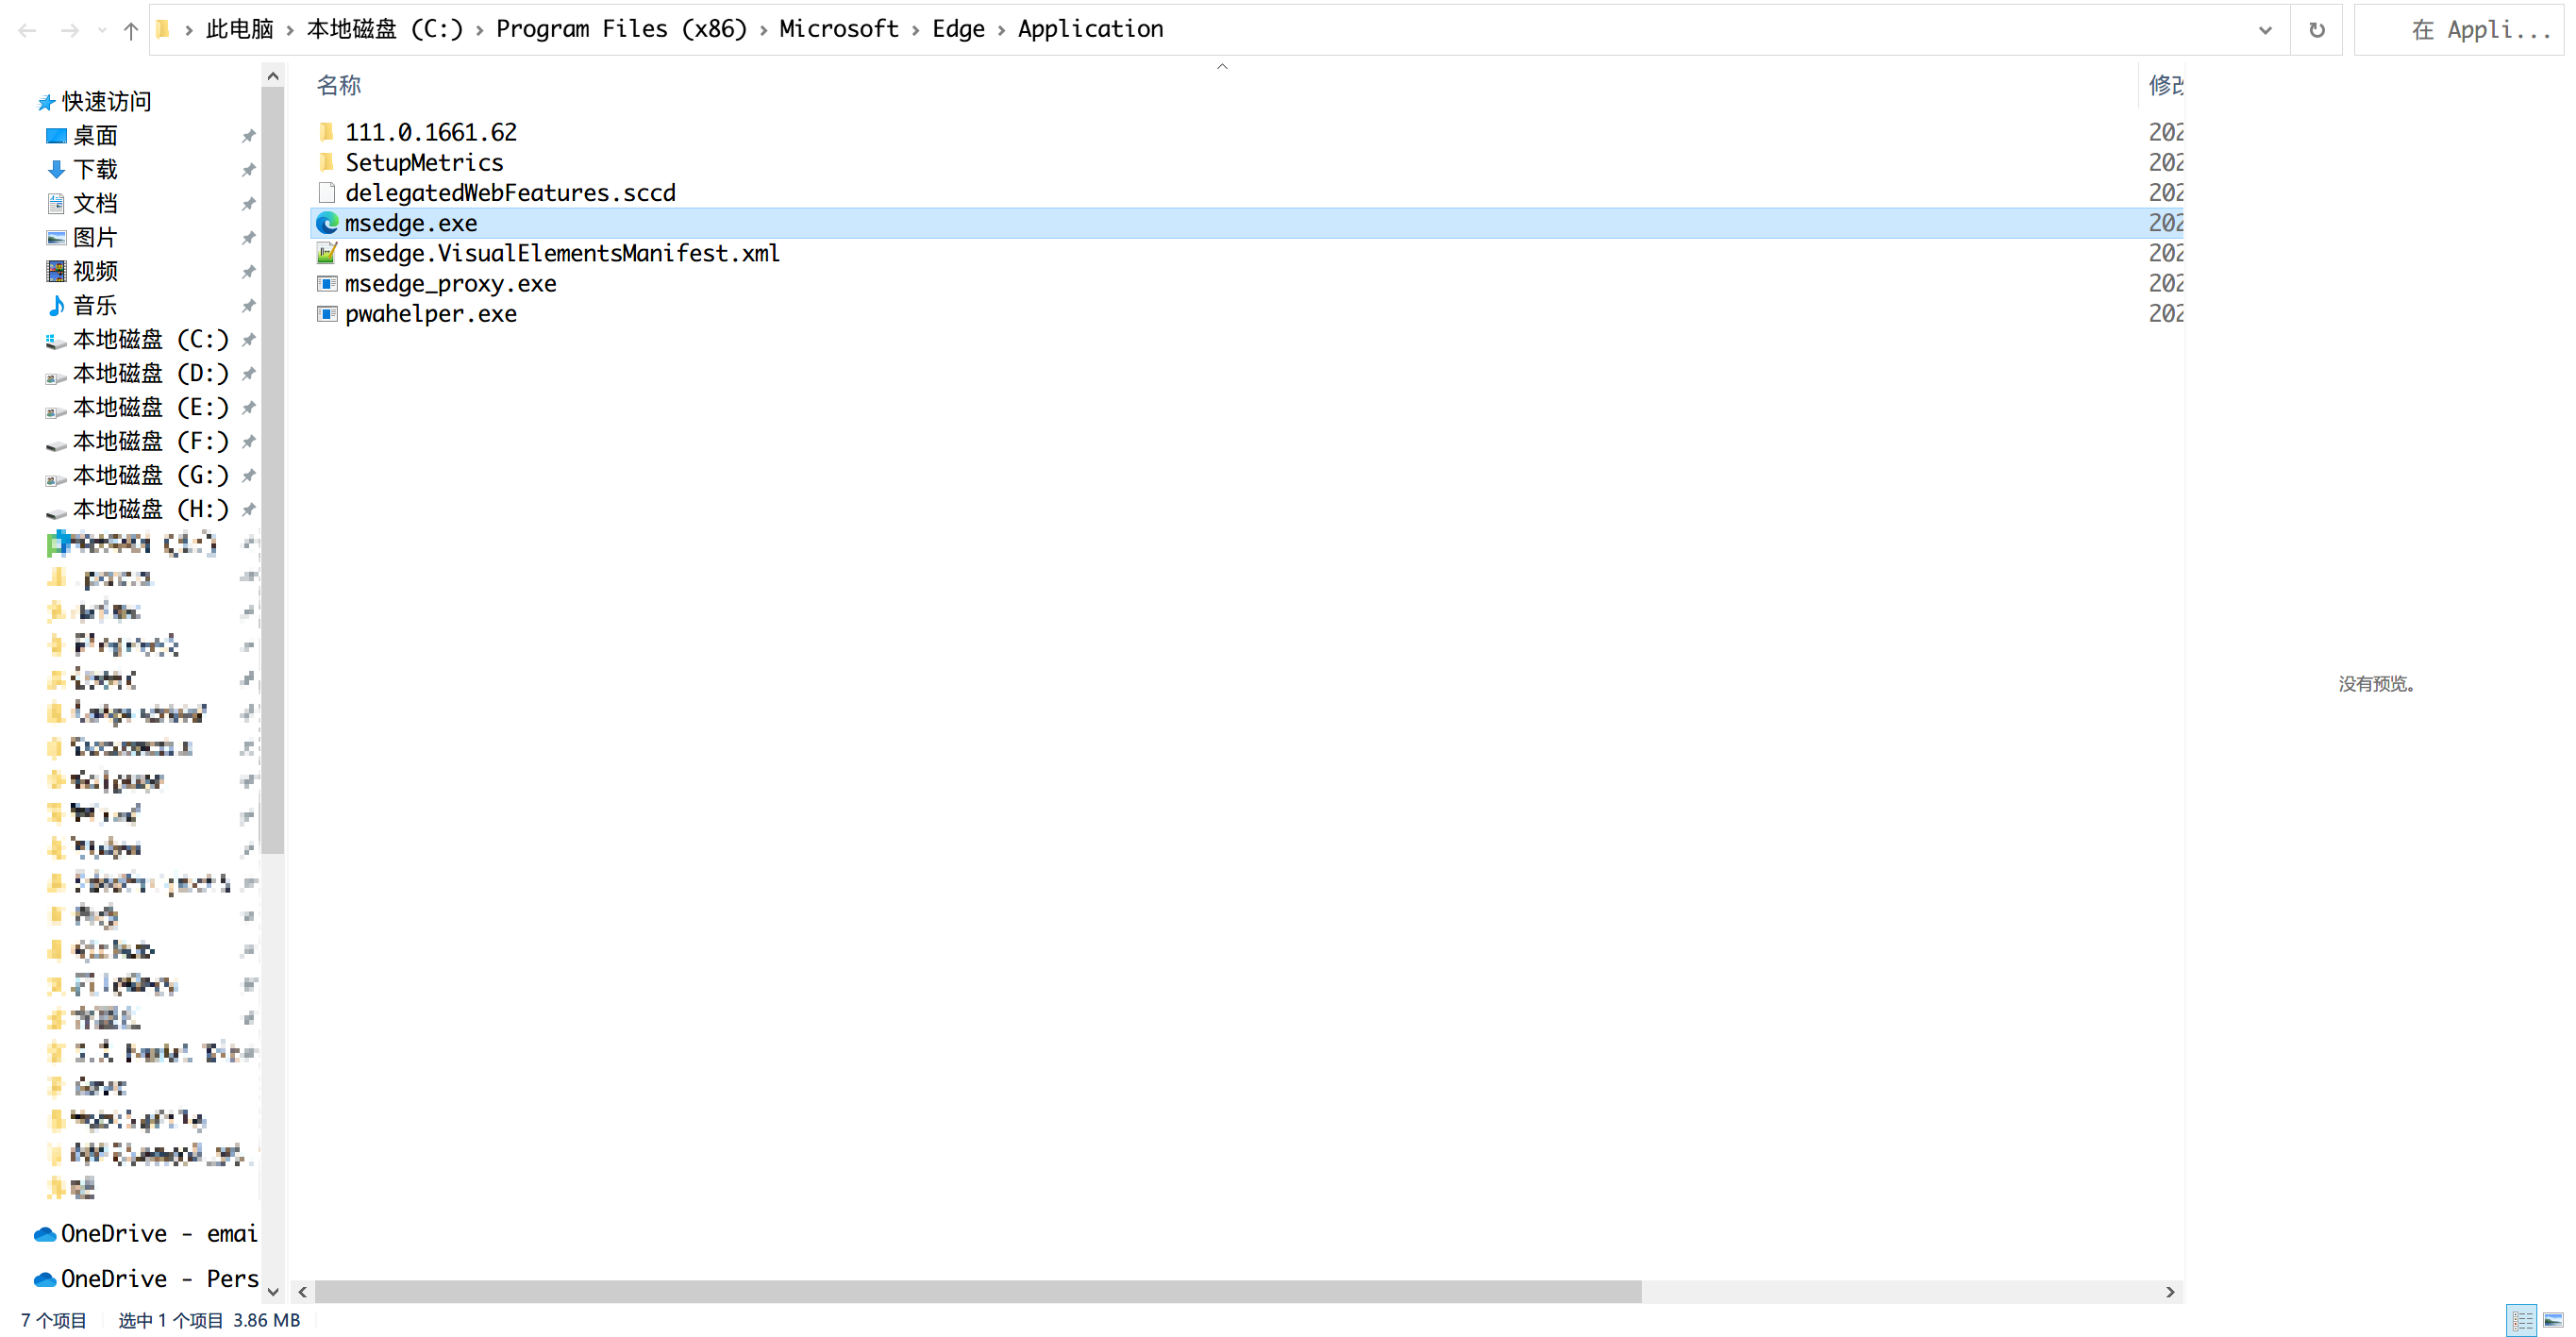Click the Refresh button in the address bar
The width and height of the screenshot is (2576, 1337).
tap(2316, 30)
